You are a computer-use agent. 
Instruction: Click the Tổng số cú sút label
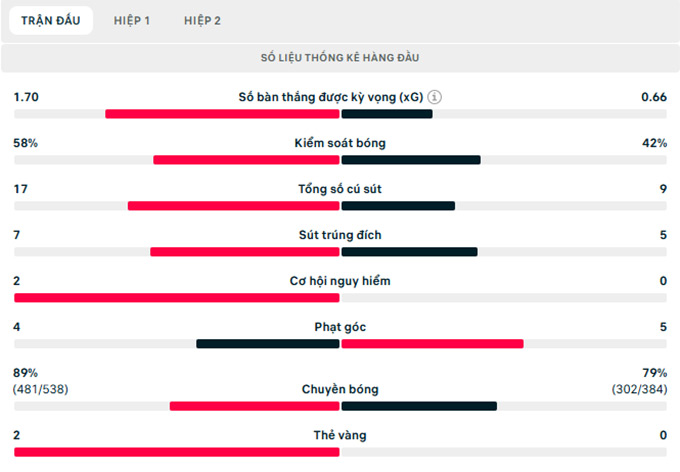point(340,189)
